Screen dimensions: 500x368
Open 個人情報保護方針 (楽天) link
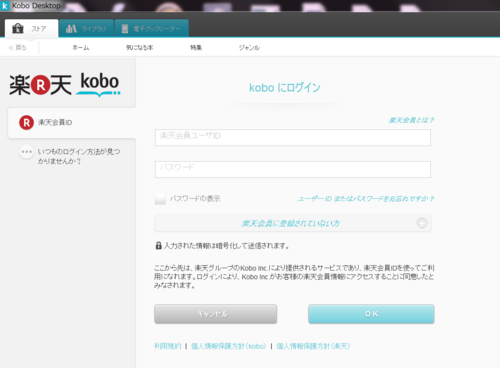313,346
